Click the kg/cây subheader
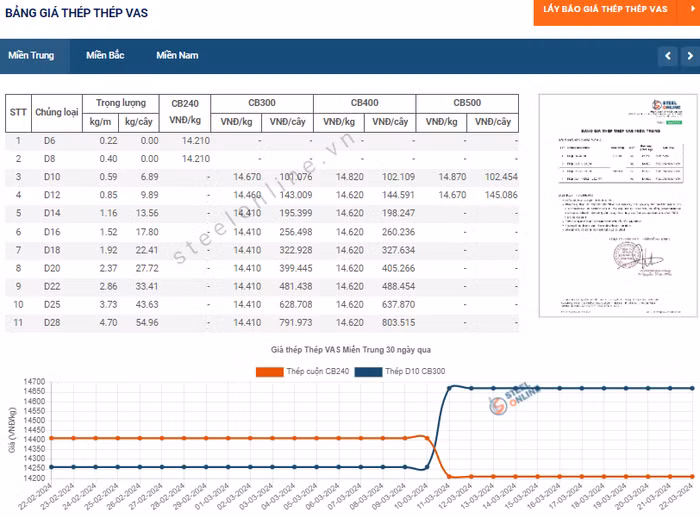The width and height of the screenshot is (700, 518). 139,122
